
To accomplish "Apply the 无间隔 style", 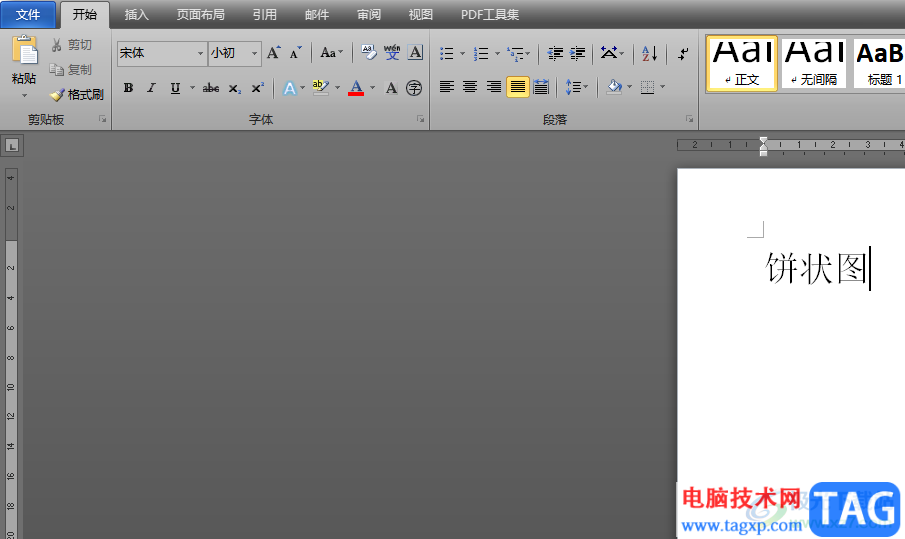I will pyautogui.click(x=814, y=63).
